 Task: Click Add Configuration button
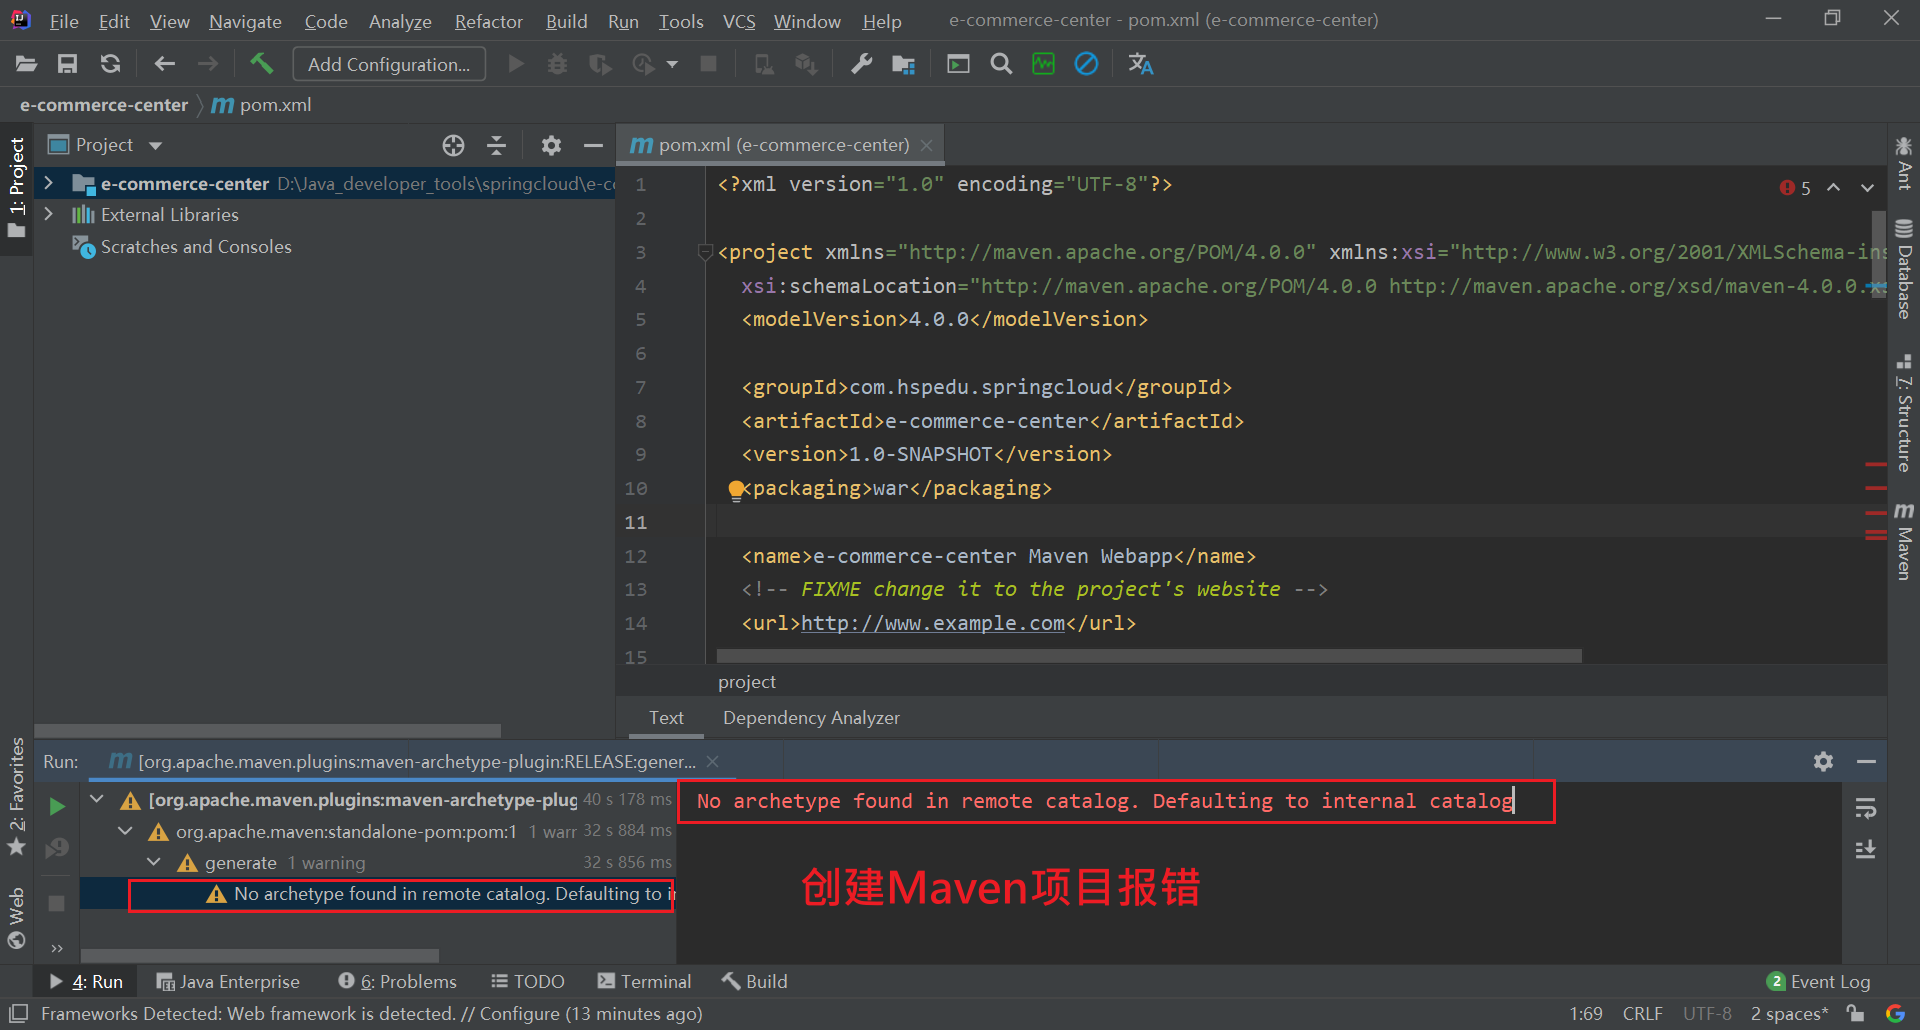[x=389, y=64]
